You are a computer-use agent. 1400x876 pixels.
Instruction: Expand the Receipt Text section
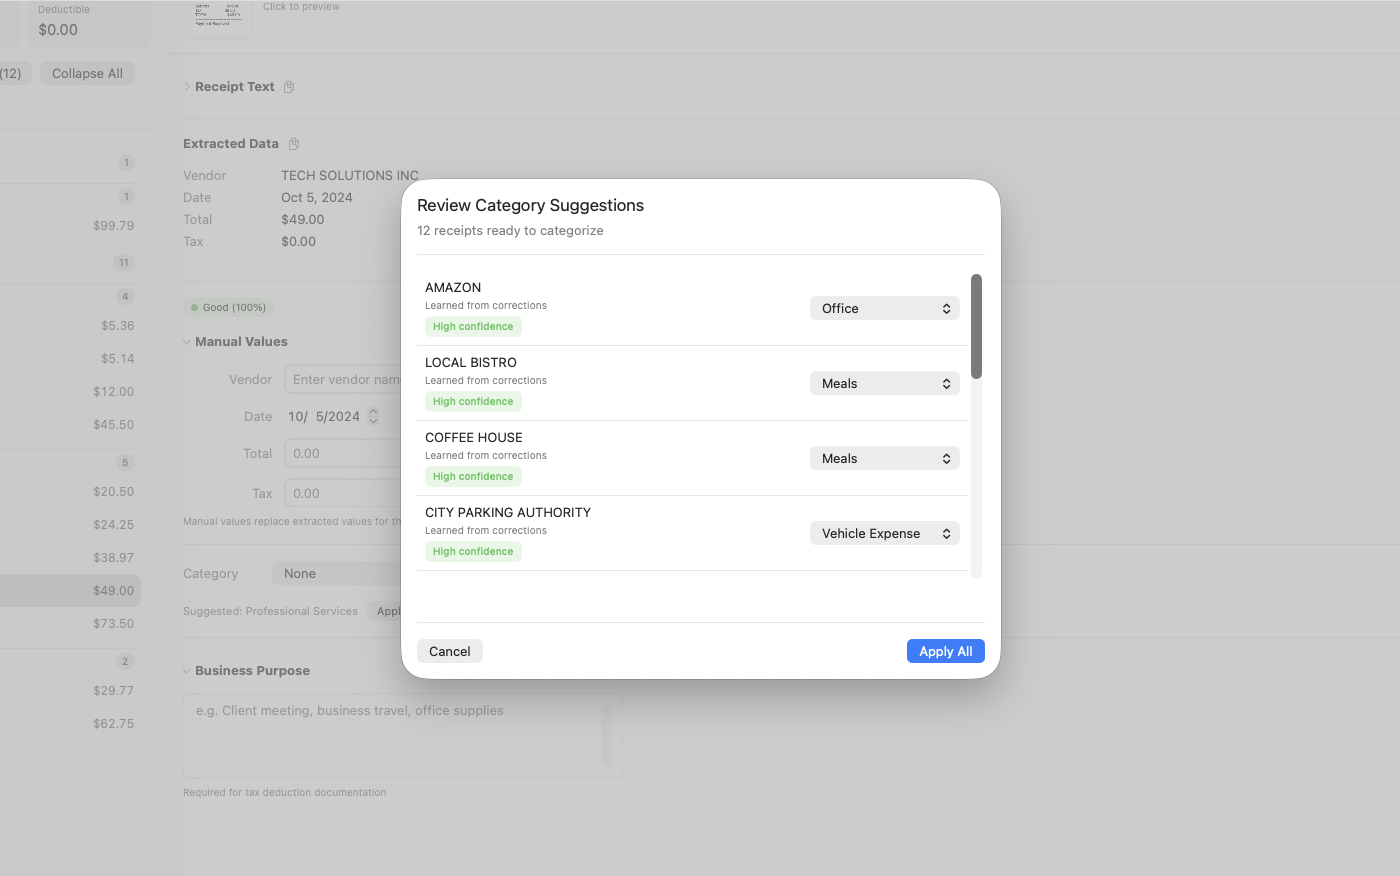click(x=234, y=86)
